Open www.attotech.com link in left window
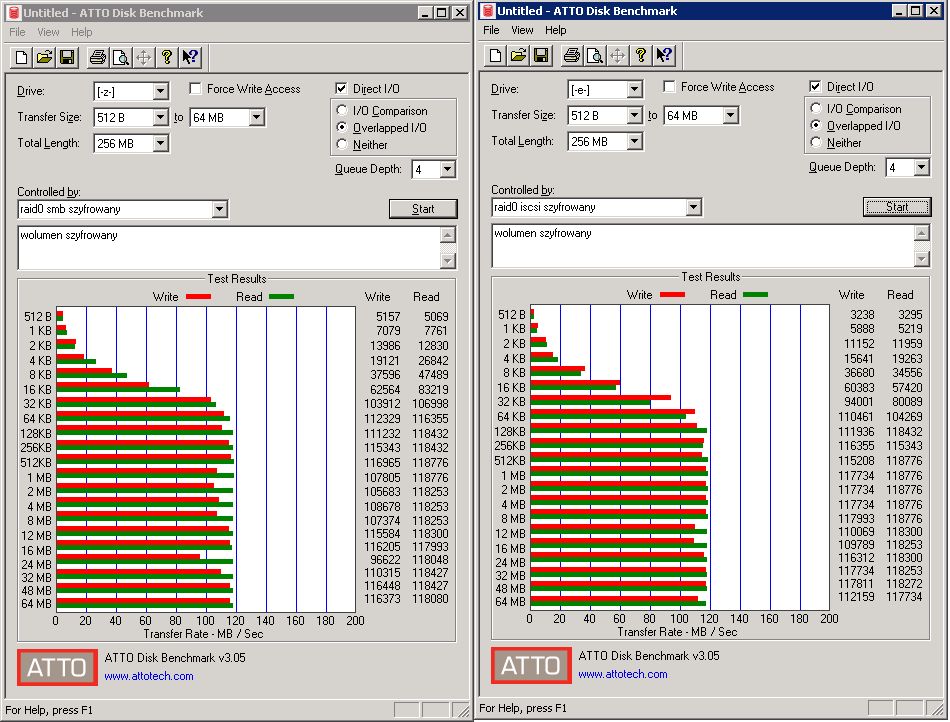The image size is (950, 722). click(x=149, y=676)
